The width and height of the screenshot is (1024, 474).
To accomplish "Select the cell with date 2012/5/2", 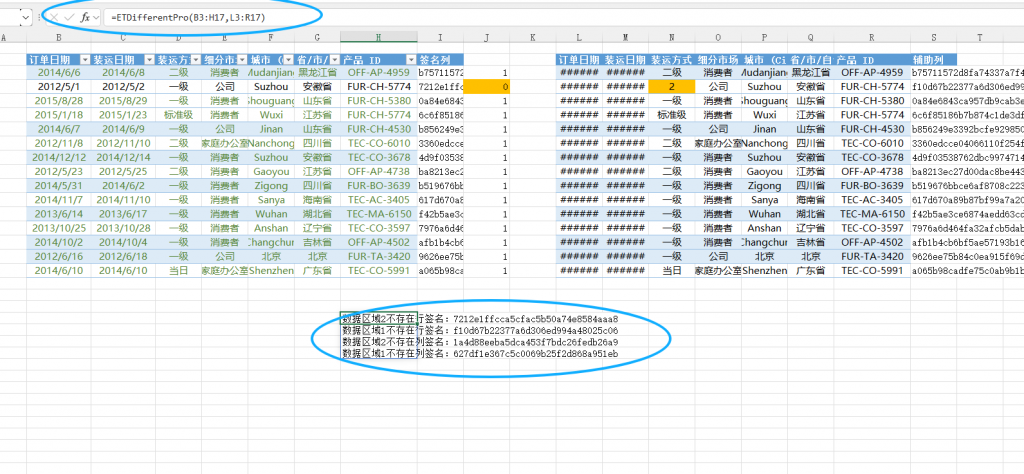I will (x=123, y=86).
